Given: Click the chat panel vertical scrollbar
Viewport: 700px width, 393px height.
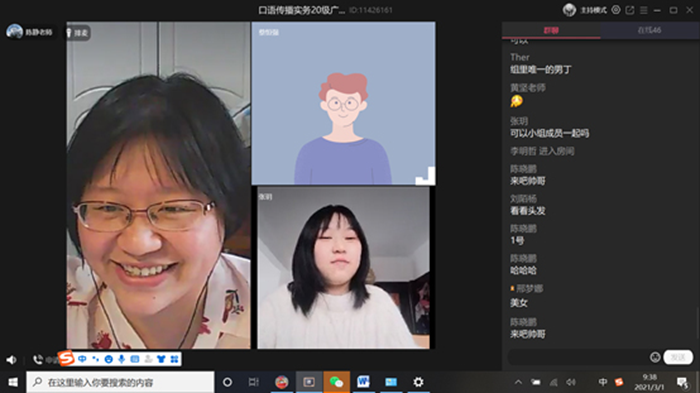Looking at the screenshot, I should (x=697, y=323).
